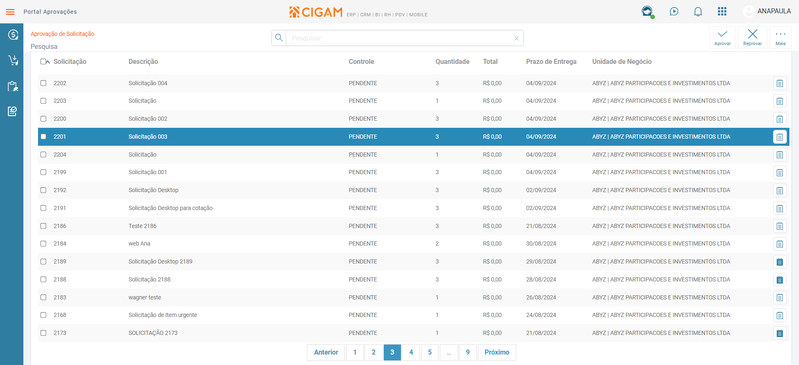The image size is (799, 365).
Task: Open details icon for request 2200
Action: click(779, 119)
